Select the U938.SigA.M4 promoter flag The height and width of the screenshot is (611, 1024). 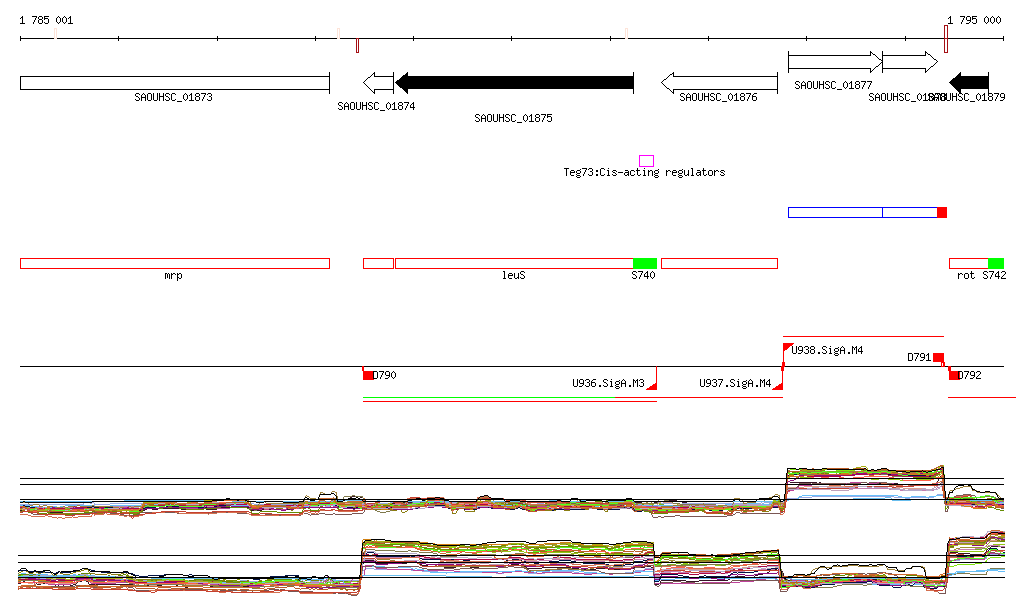(x=788, y=347)
